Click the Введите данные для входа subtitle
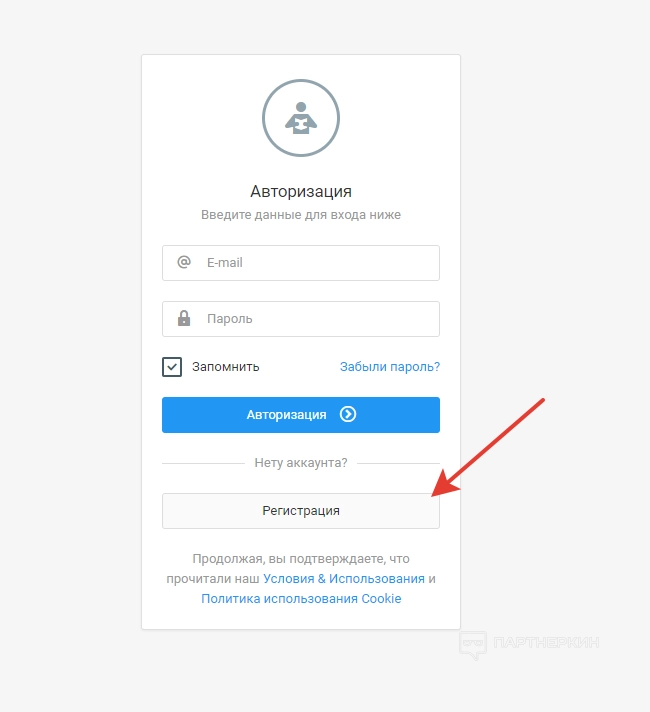 pyautogui.click(x=301, y=215)
